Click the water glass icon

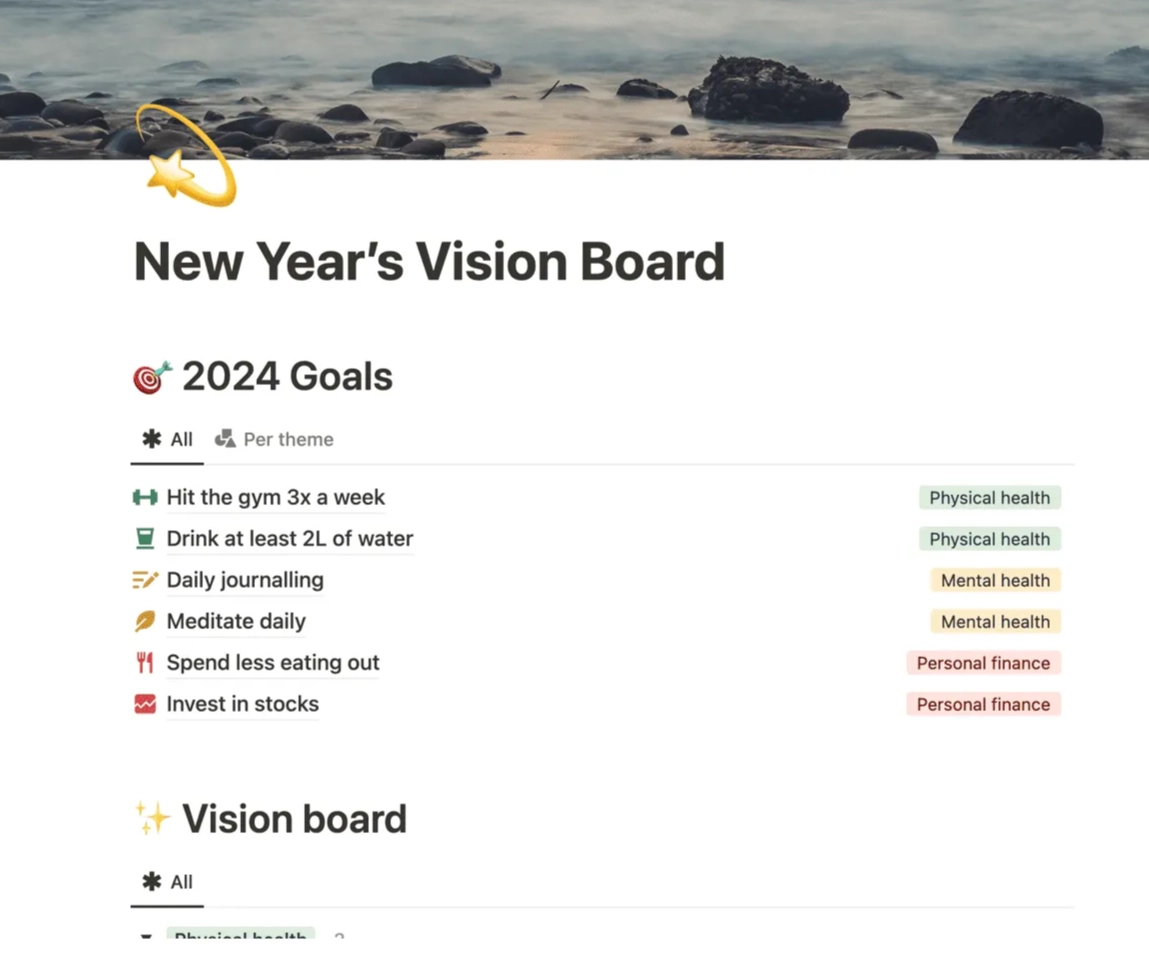pos(145,539)
